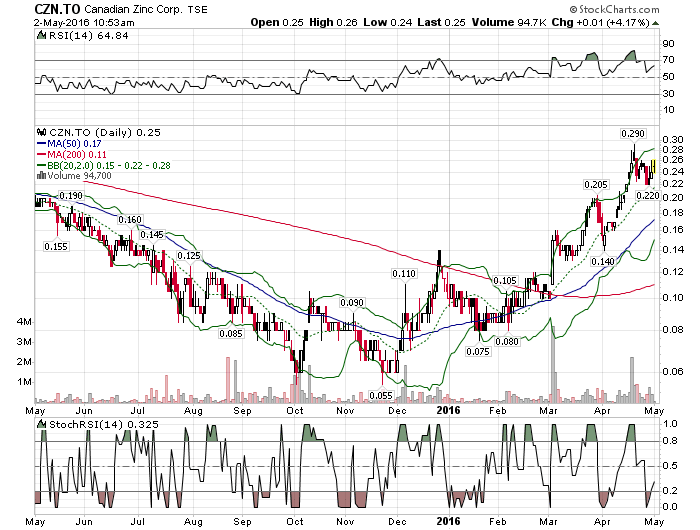Click the 2-May-2016 10:53am timestamp

(84, 22)
